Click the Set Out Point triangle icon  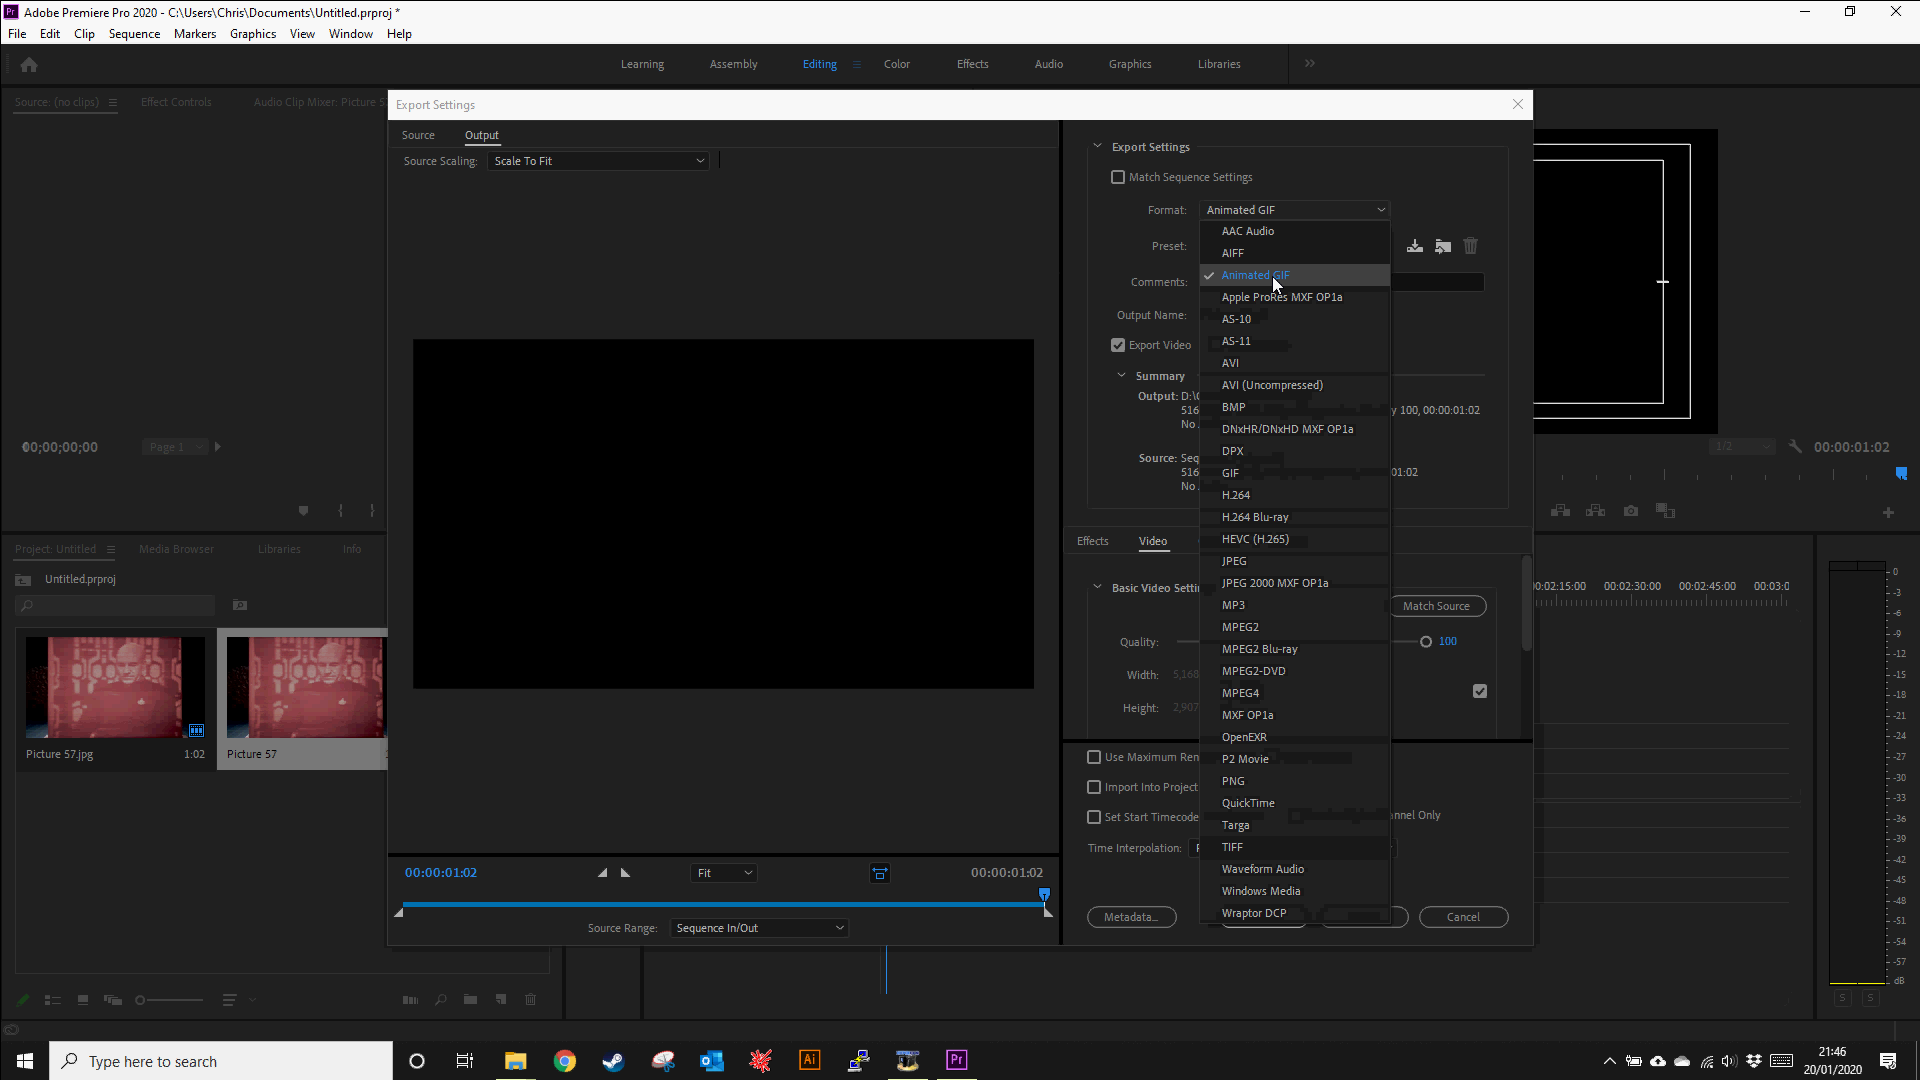click(x=626, y=873)
